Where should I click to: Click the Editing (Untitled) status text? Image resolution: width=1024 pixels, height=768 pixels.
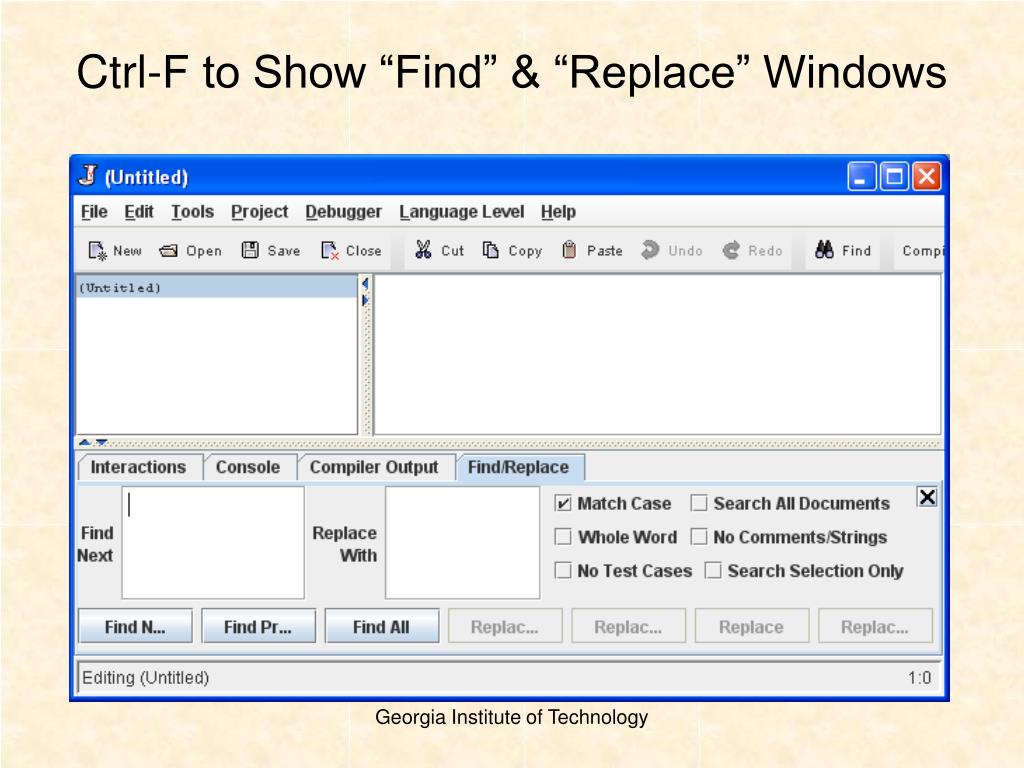tap(145, 678)
